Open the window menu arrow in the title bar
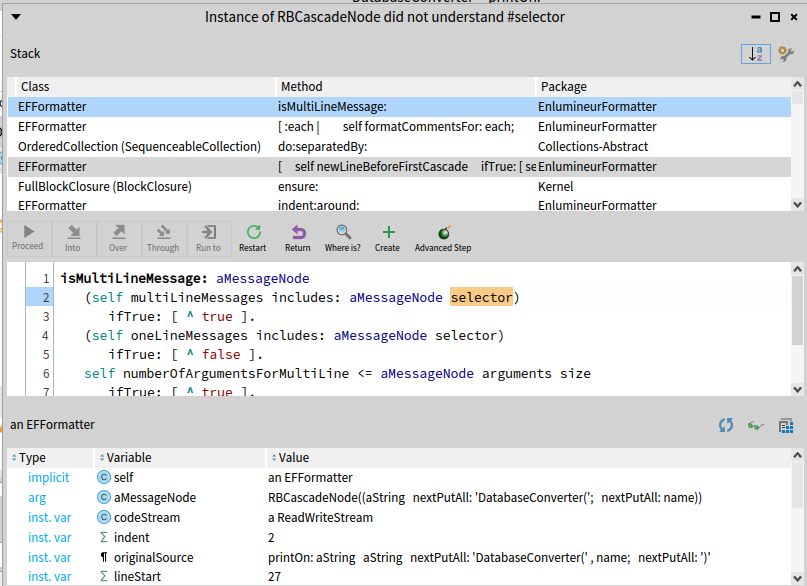This screenshot has width=807, height=586. 14,16
